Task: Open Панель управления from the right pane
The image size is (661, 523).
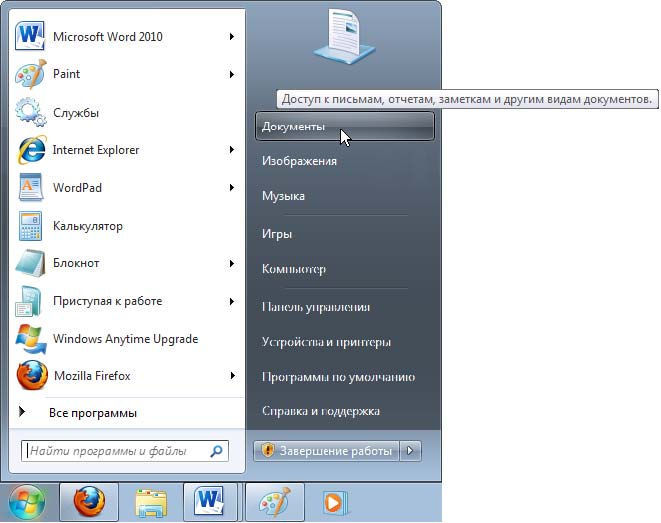Action: (316, 307)
